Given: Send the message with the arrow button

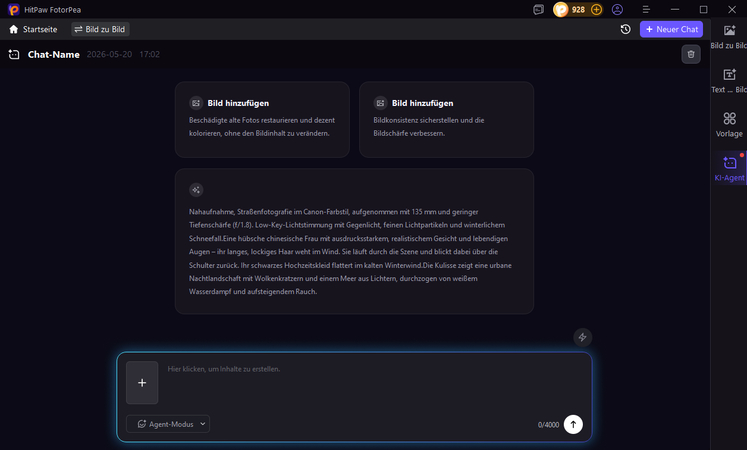Looking at the screenshot, I should click(573, 424).
